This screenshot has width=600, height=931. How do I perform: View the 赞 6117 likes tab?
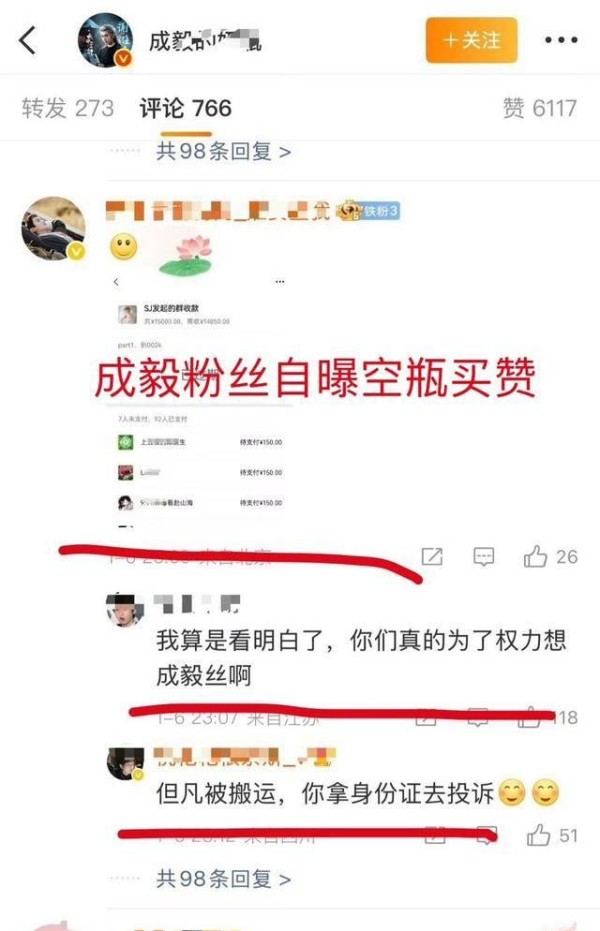tap(539, 108)
